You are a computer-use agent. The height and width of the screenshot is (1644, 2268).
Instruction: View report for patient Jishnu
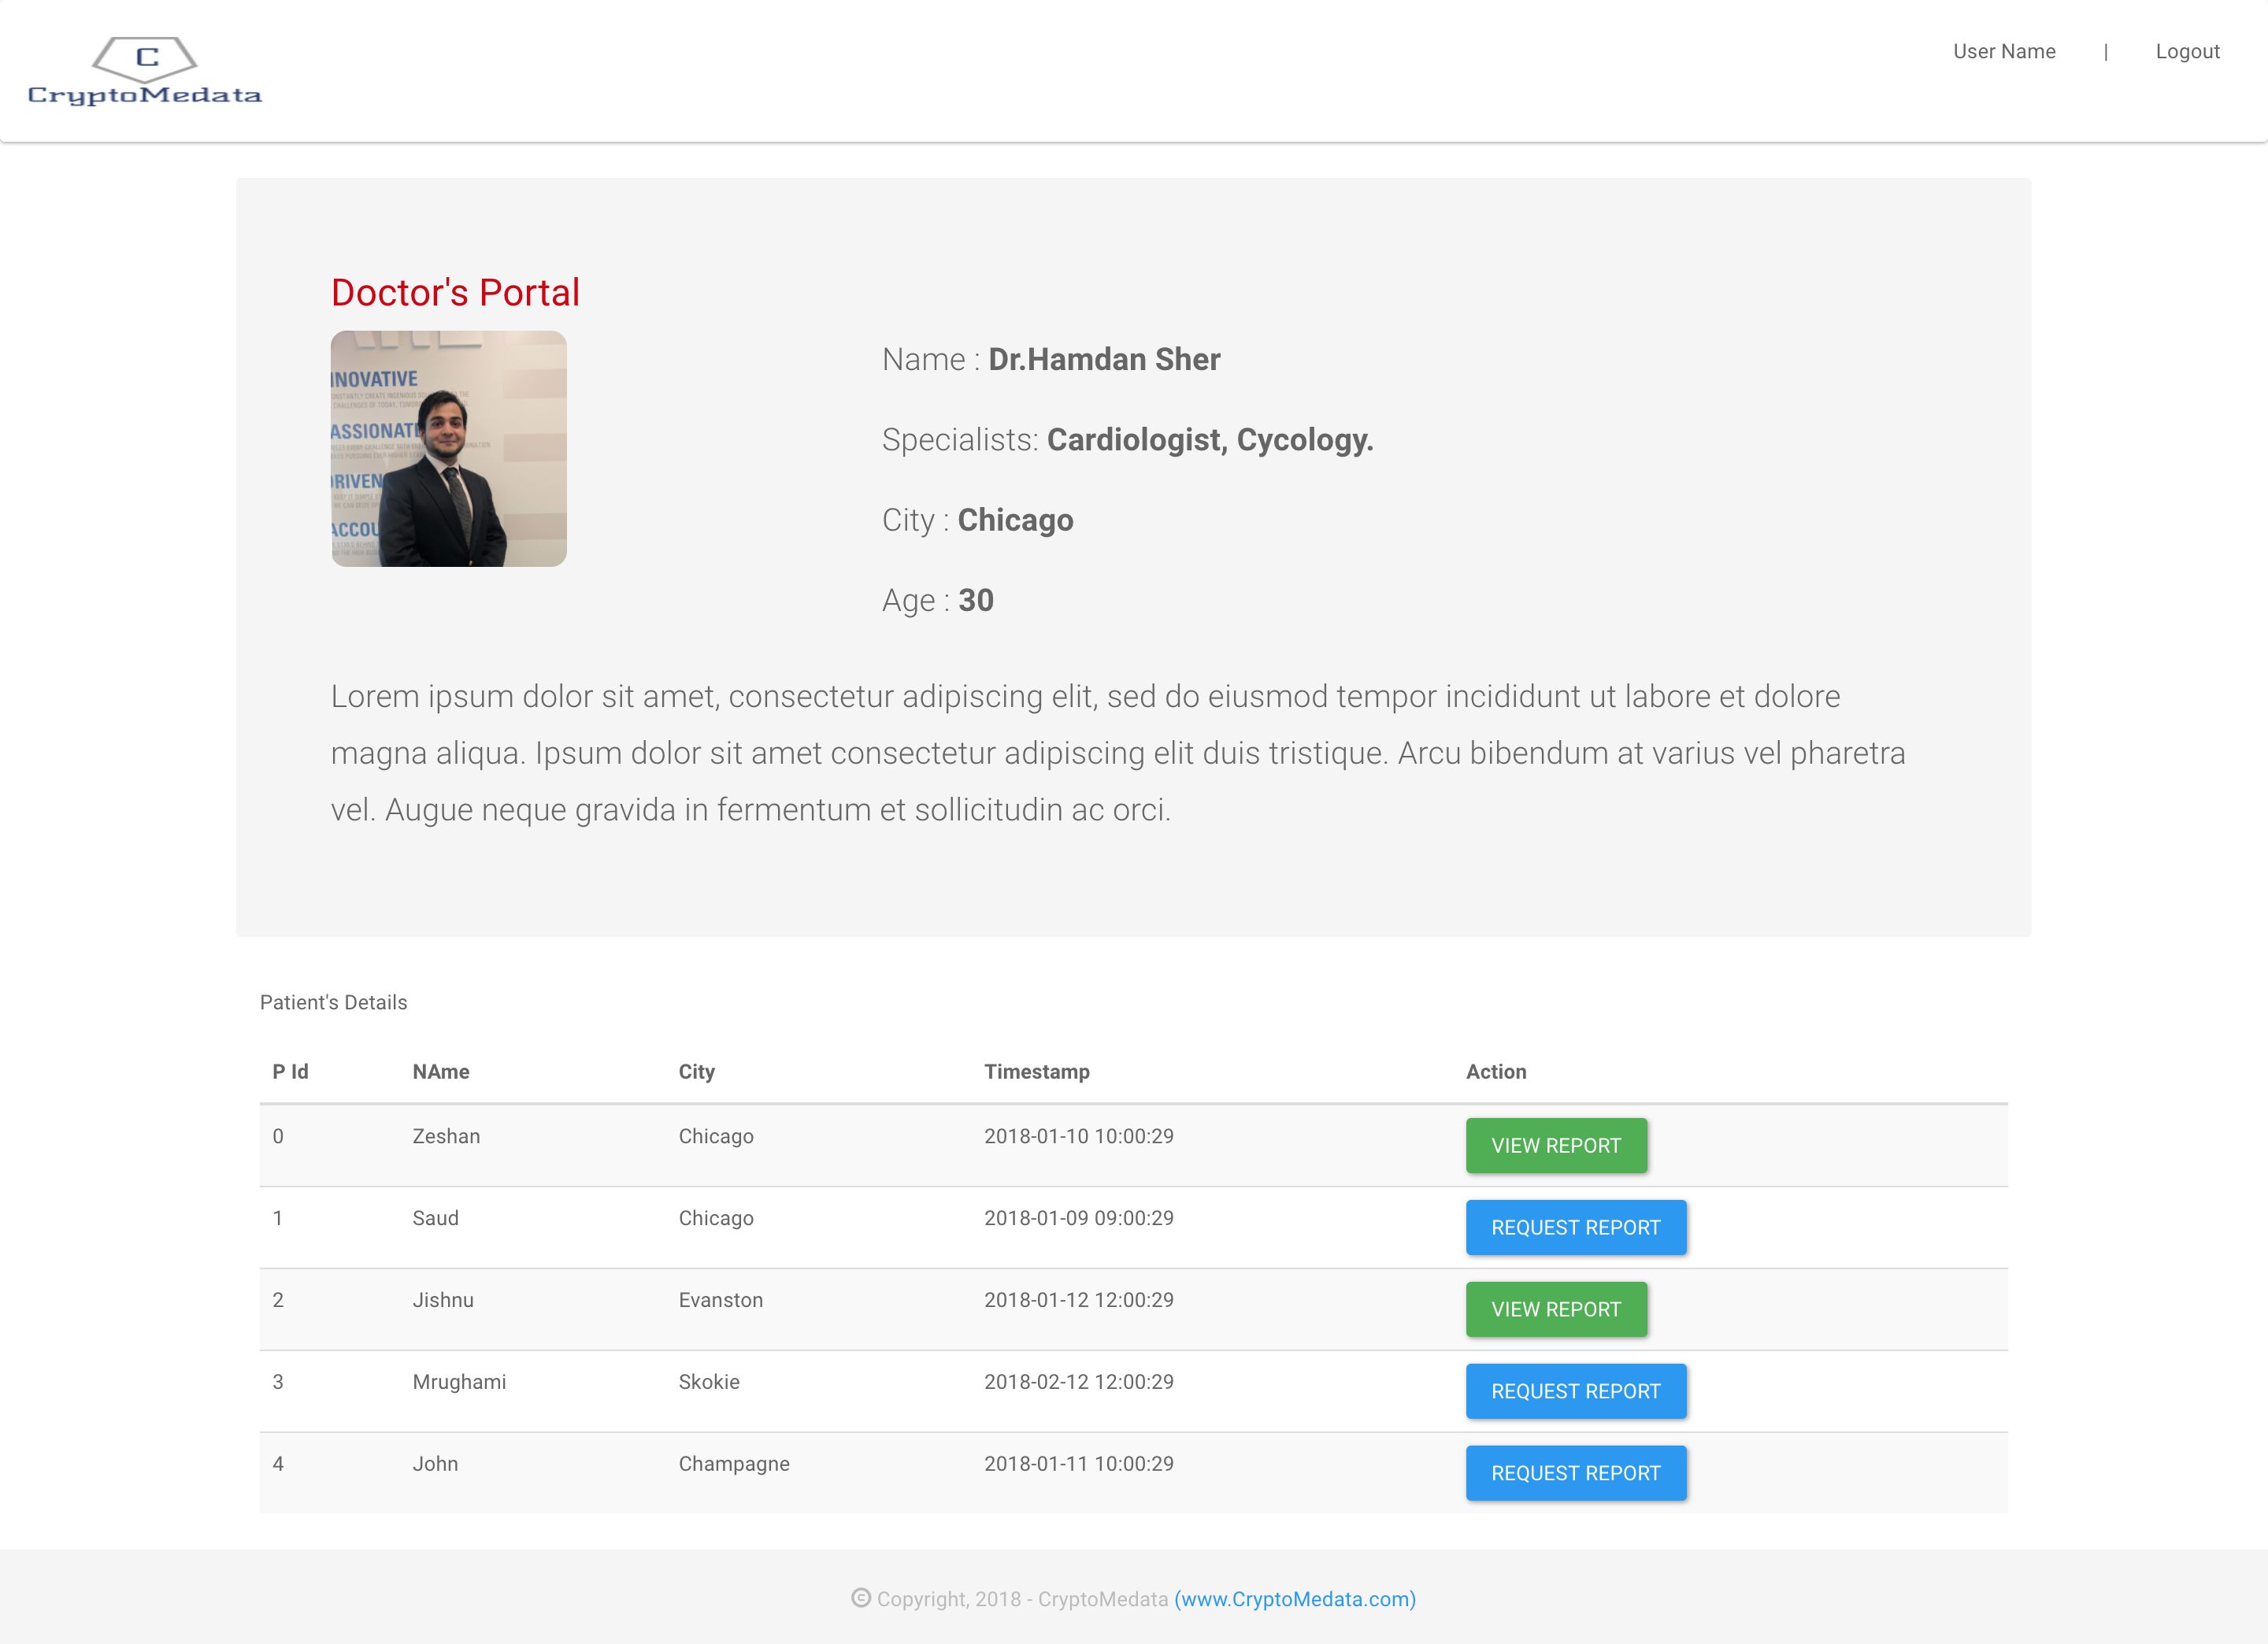point(1555,1309)
